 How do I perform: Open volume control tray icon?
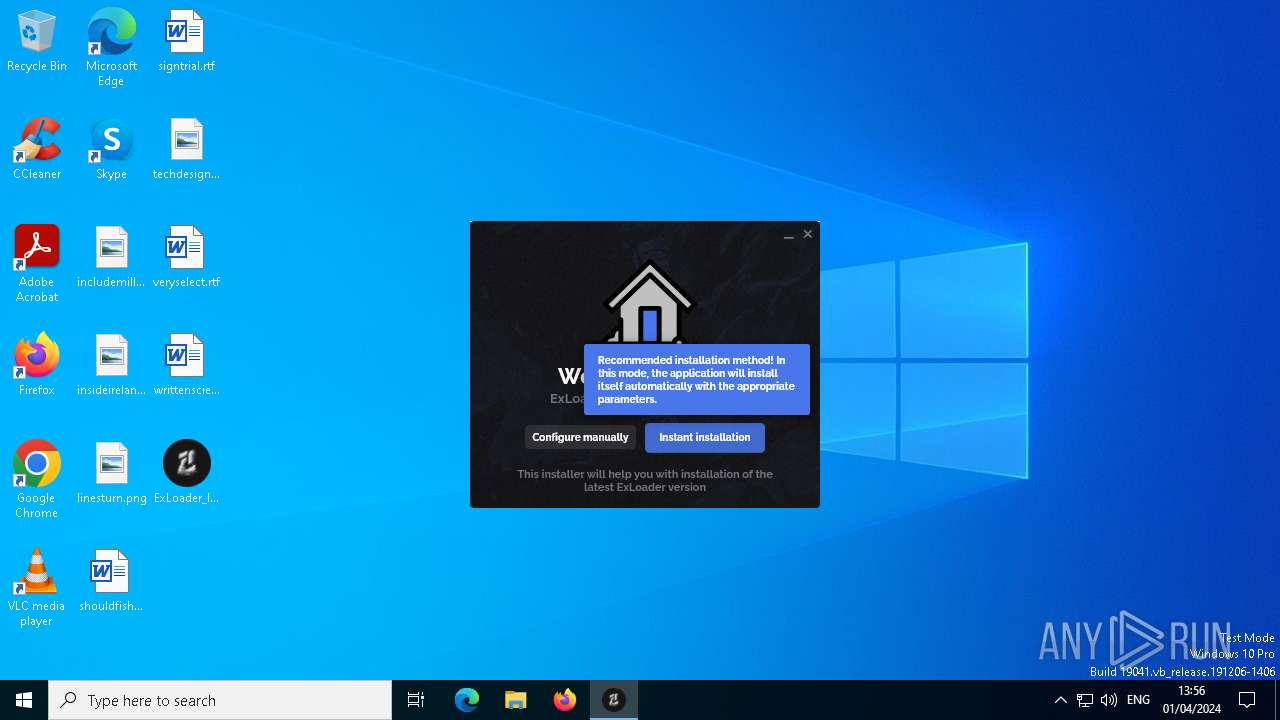click(1109, 700)
